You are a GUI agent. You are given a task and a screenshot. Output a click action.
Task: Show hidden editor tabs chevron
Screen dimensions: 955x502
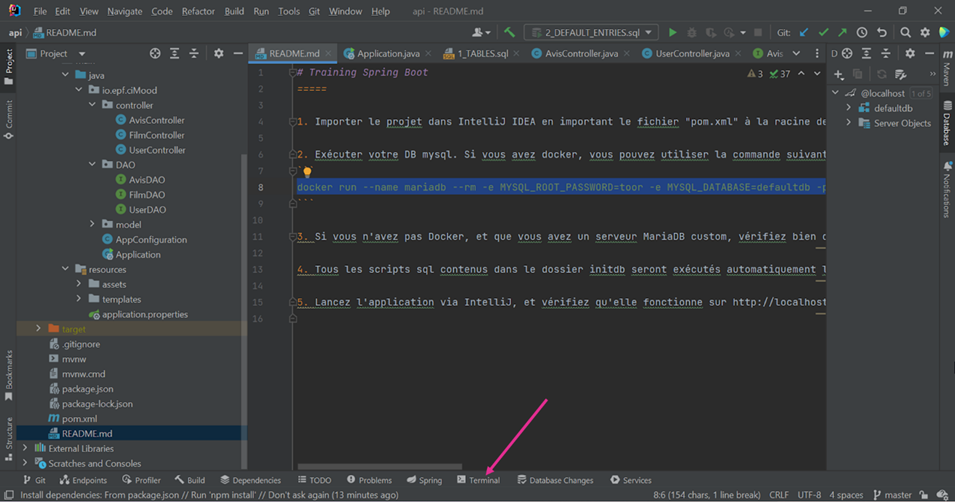796,54
